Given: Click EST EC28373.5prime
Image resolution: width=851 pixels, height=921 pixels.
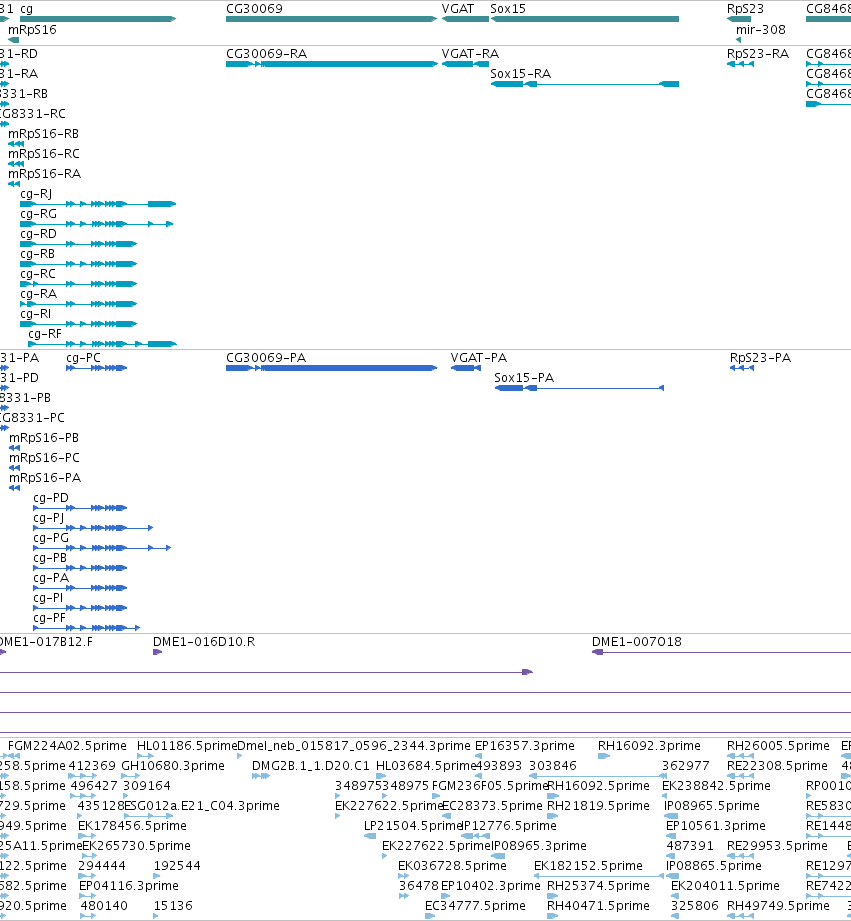Looking at the screenshot, I should pyautogui.click(x=492, y=805).
